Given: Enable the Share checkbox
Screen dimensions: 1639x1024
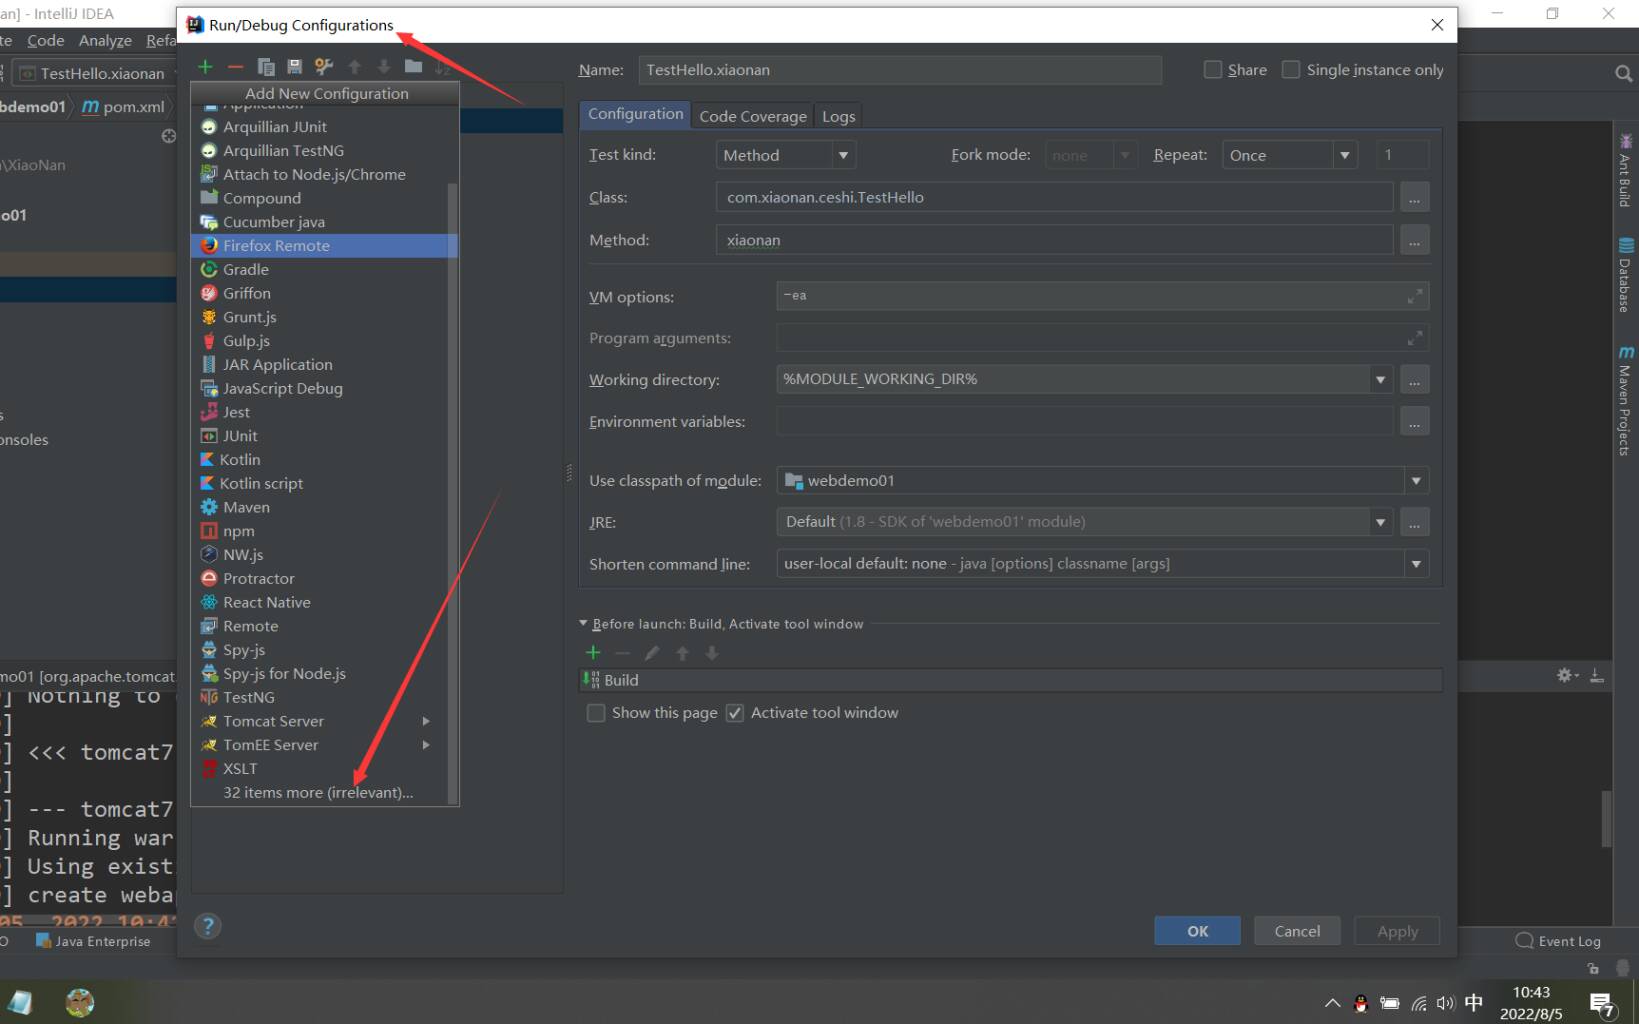Looking at the screenshot, I should click(x=1213, y=70).
